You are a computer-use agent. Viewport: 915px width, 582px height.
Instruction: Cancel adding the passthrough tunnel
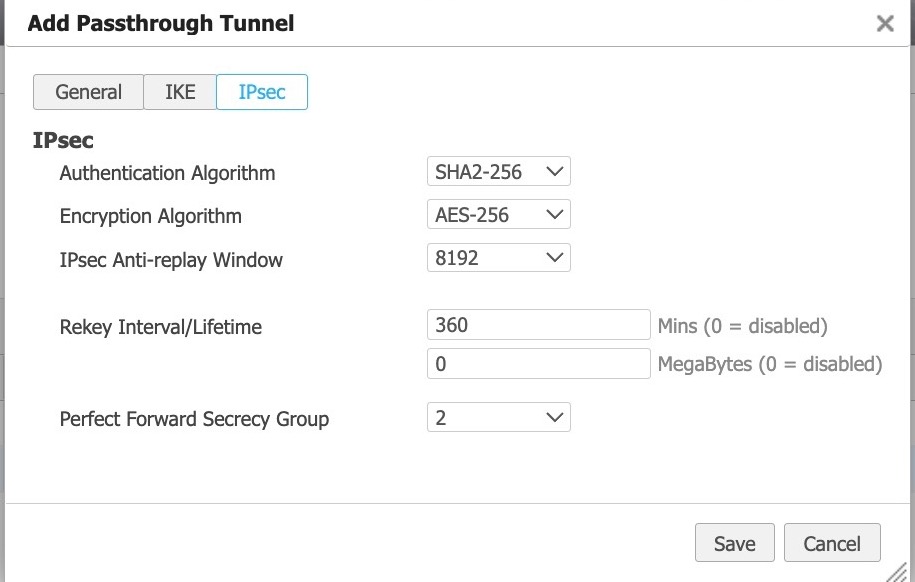point(832,543)
